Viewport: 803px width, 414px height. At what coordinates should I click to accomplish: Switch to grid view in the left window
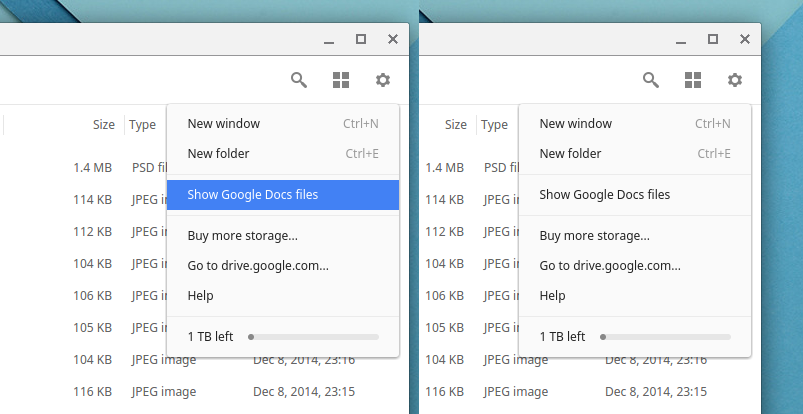341,80
